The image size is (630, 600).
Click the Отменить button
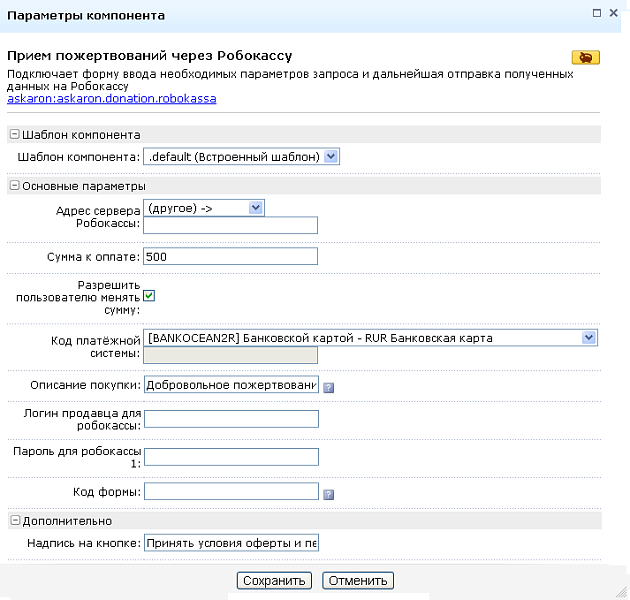click(x=358, y=581)
